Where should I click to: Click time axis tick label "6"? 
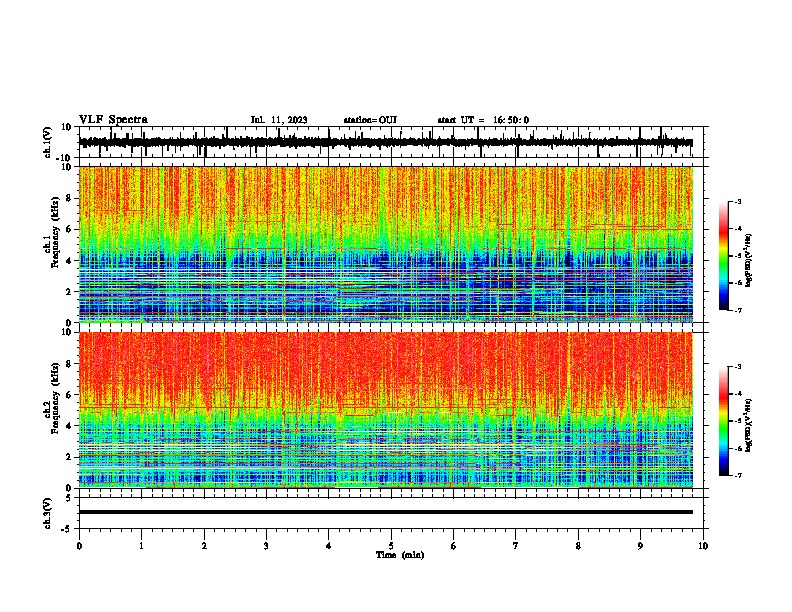pos(454,546)
